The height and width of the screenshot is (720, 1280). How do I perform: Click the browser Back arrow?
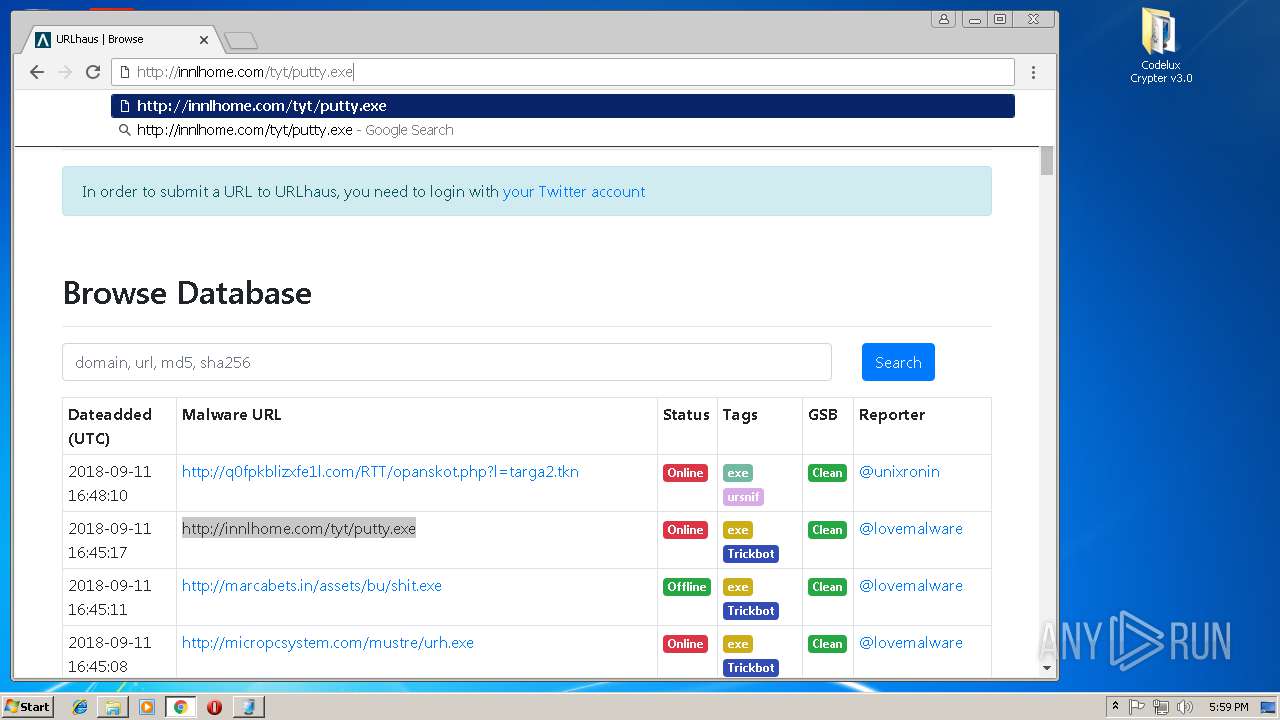pyautogui.click(x=37, y=72)
